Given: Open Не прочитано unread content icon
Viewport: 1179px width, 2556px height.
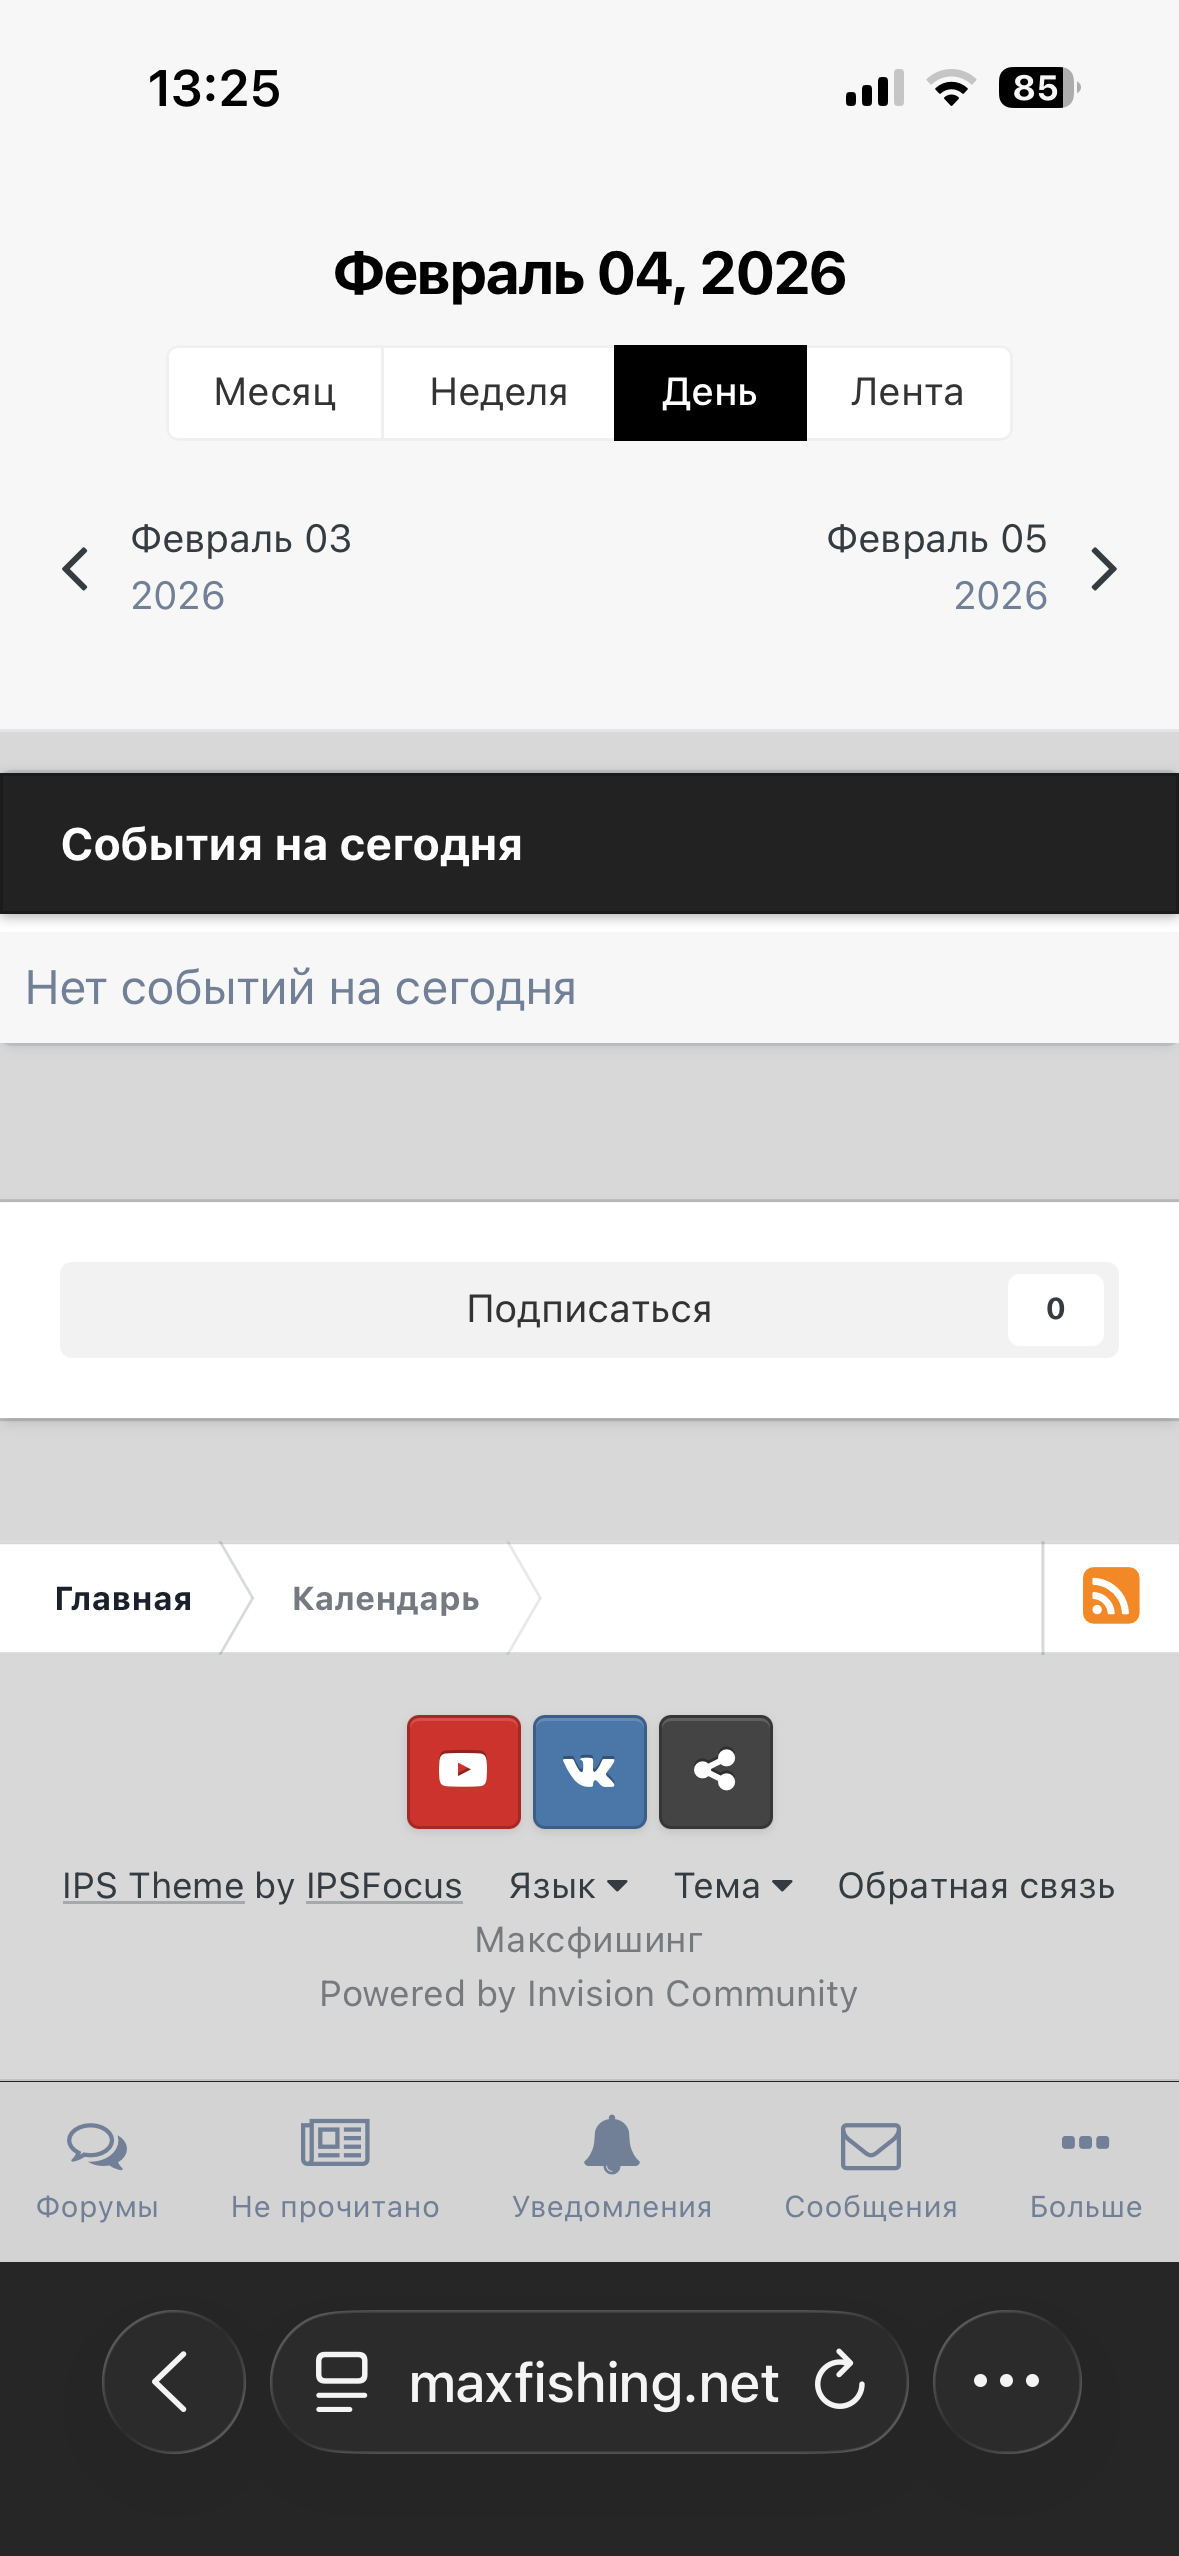Looking at the screenshot, I should tap(335, 2167).
